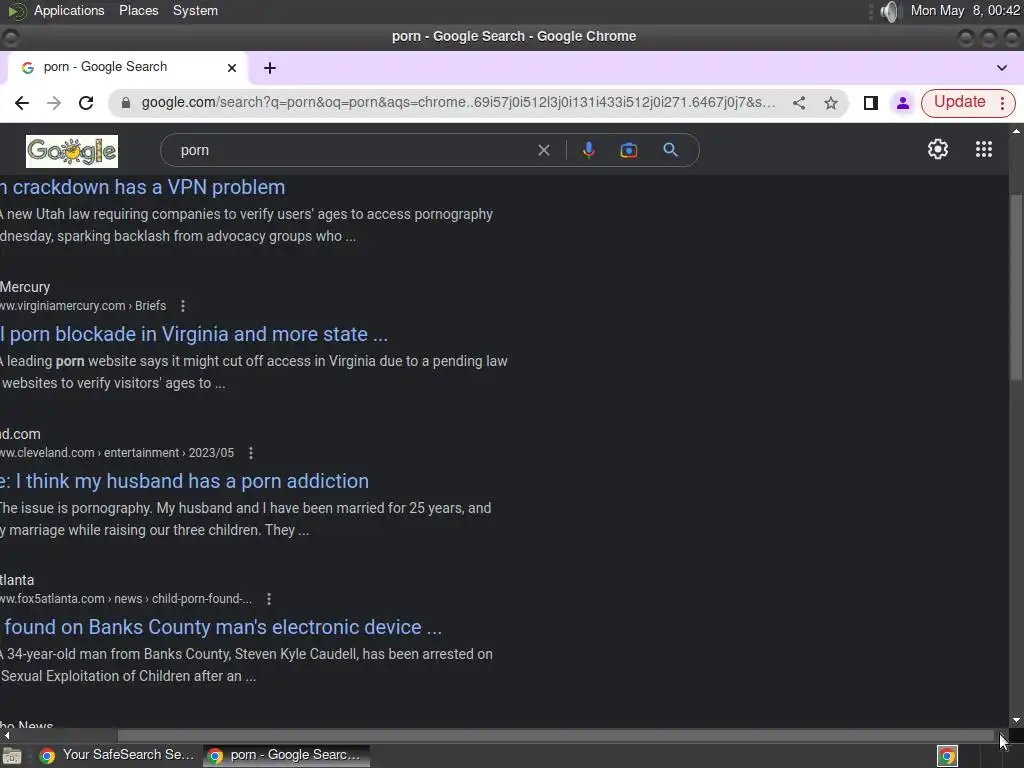Open 'porn blockade in Virginia' result
Screen dimensions: 1024x768
coord(194,334)
